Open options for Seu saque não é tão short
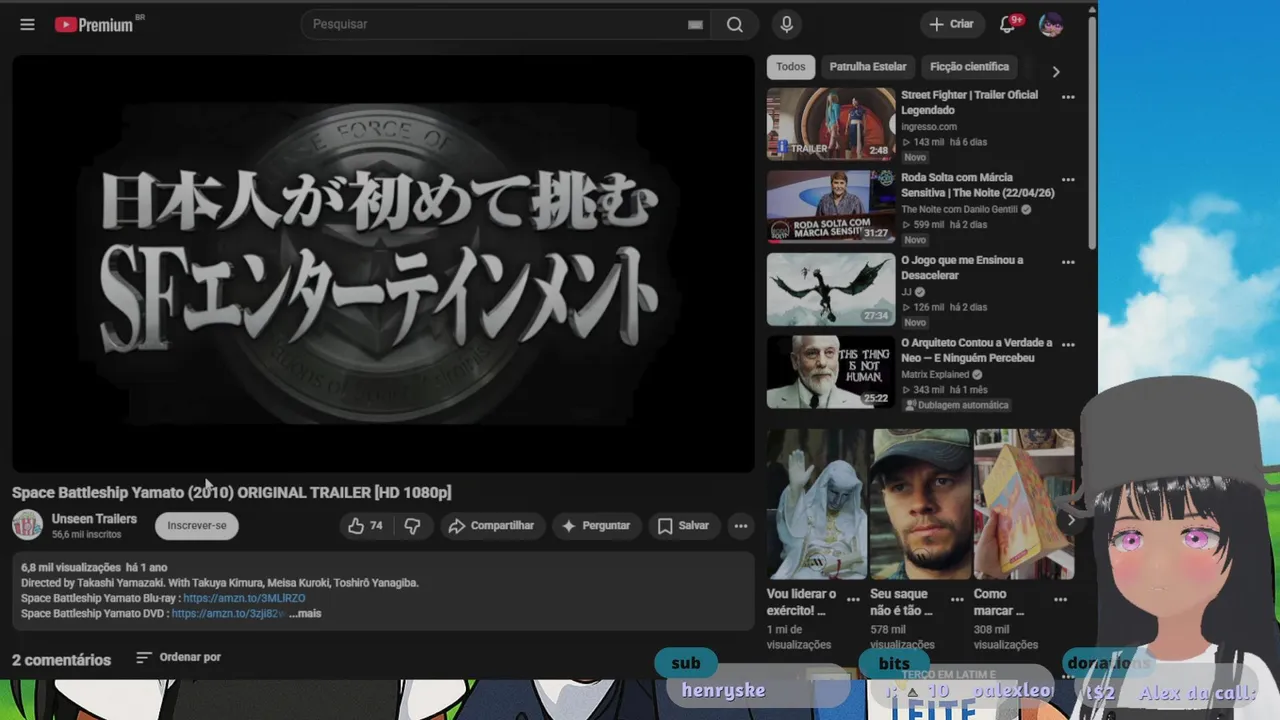The height and width of the screenshot is (720, 1280). coord(957,600)
